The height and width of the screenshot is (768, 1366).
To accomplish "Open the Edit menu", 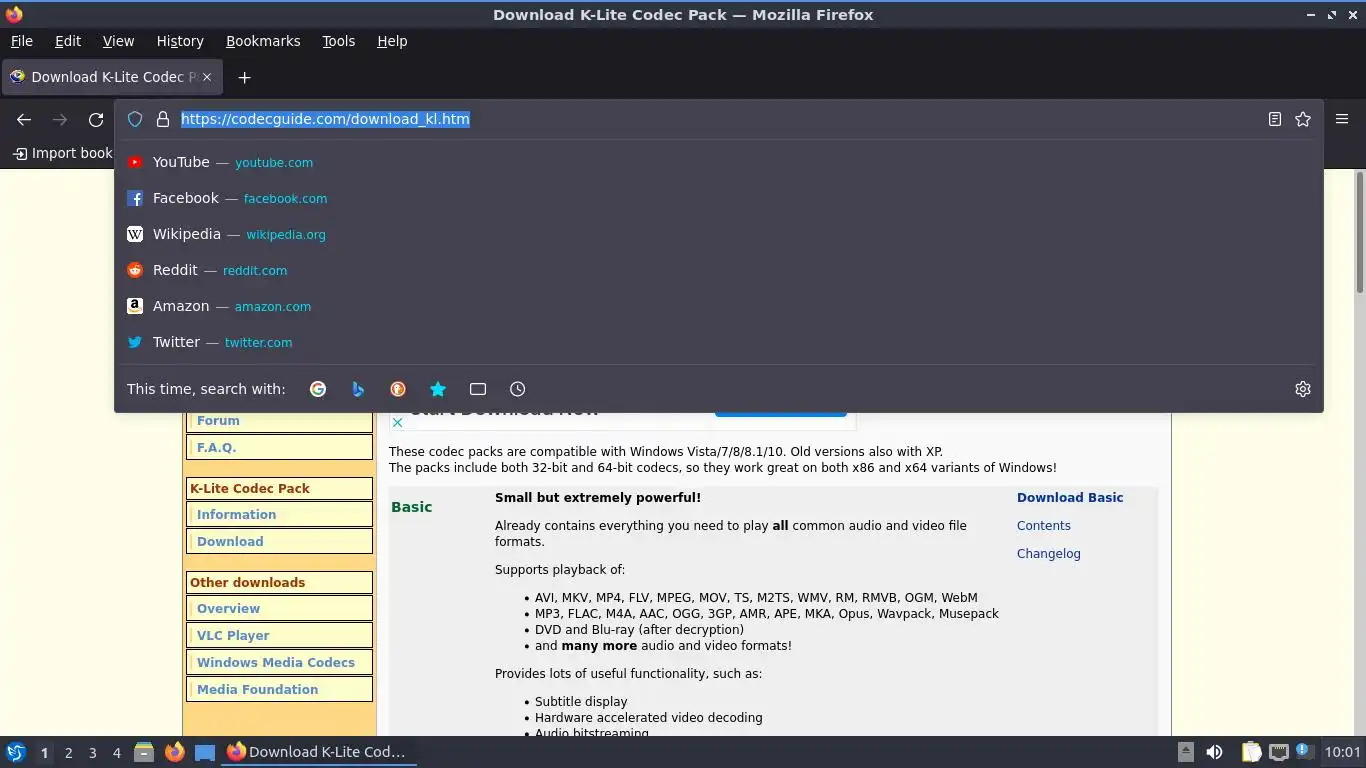I will 68,41.
